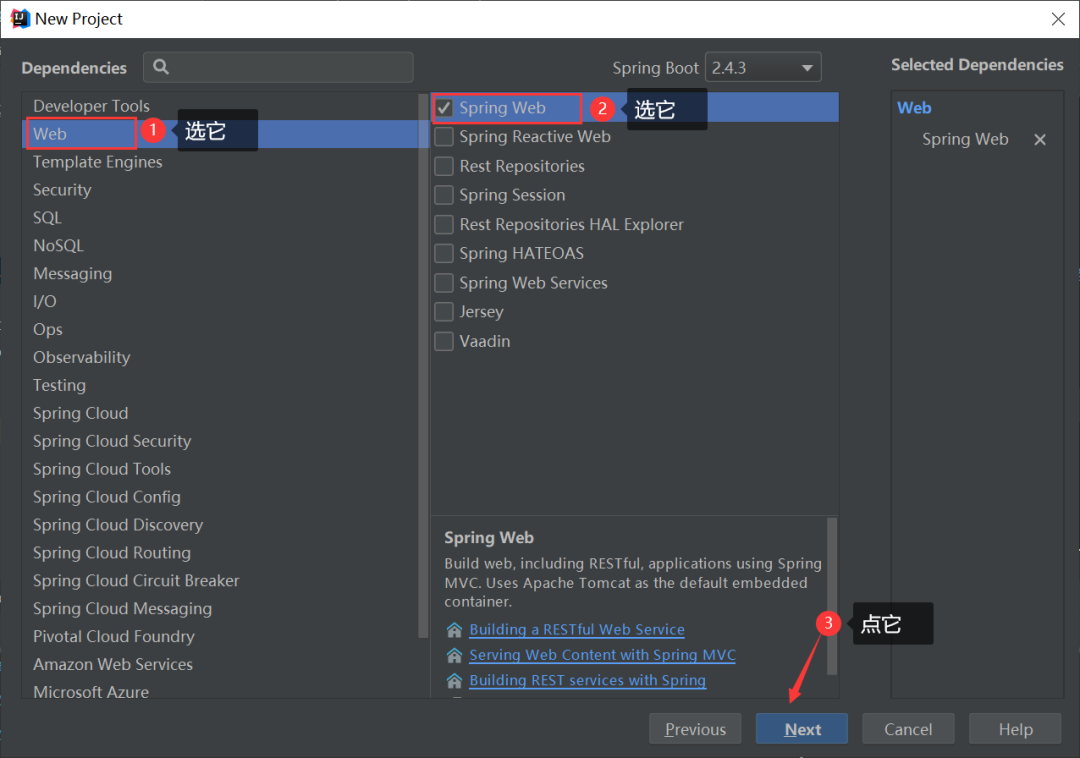Viewport: 1080px width, 758px height.
Task: Open the Spring Boot version dropdown
Action: pos(763,67)
